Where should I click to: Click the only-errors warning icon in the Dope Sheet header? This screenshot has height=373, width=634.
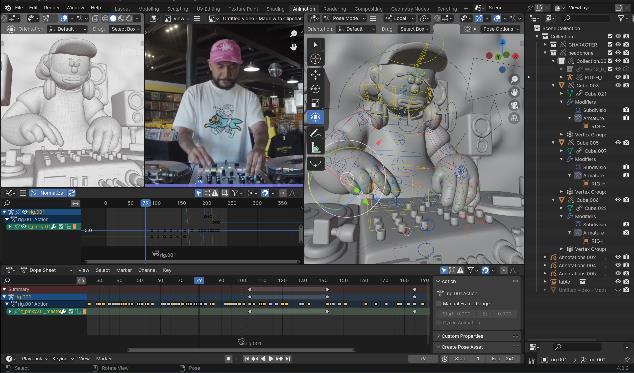coord(460,270)
